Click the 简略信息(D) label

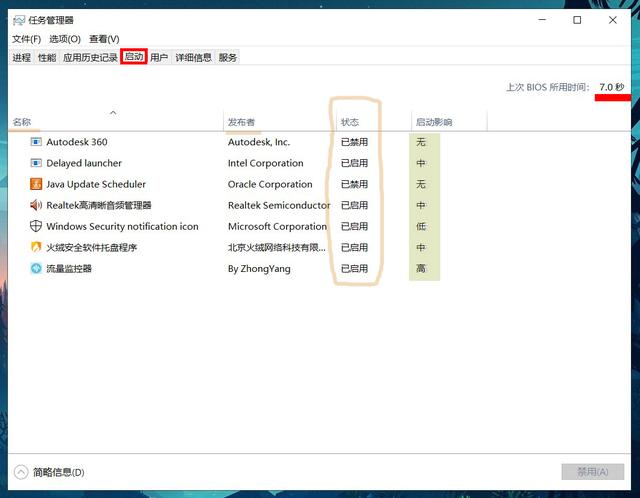58,472
